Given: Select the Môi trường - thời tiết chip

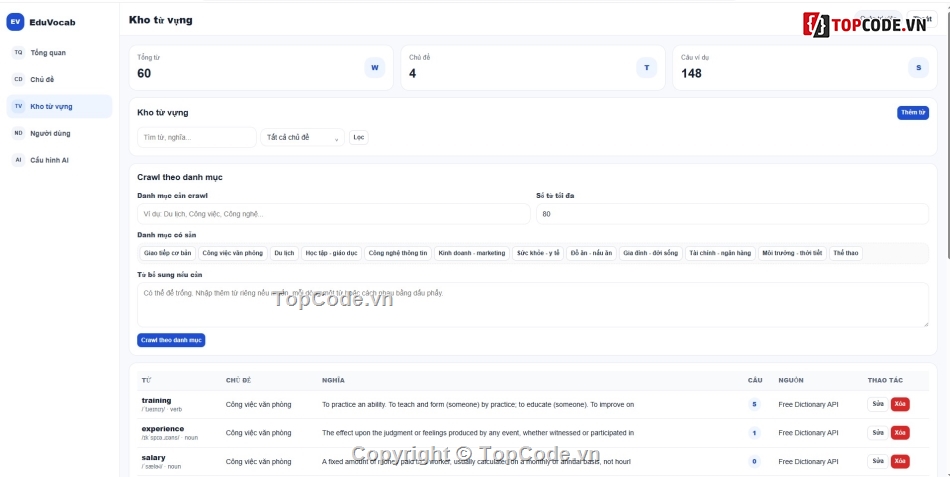Looking at the screenshot, I should point(792,253).
